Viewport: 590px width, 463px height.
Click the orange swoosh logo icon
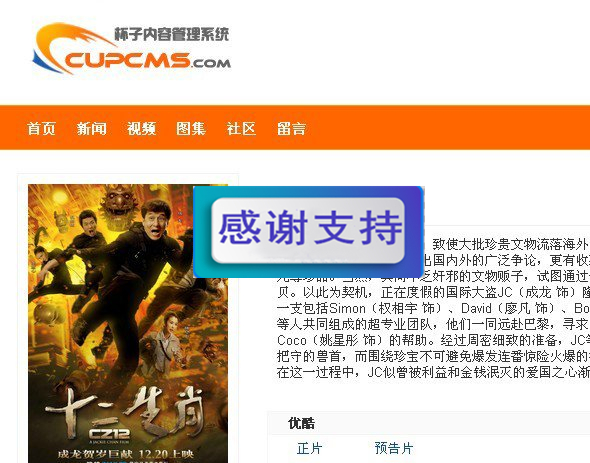coord(68,48)
